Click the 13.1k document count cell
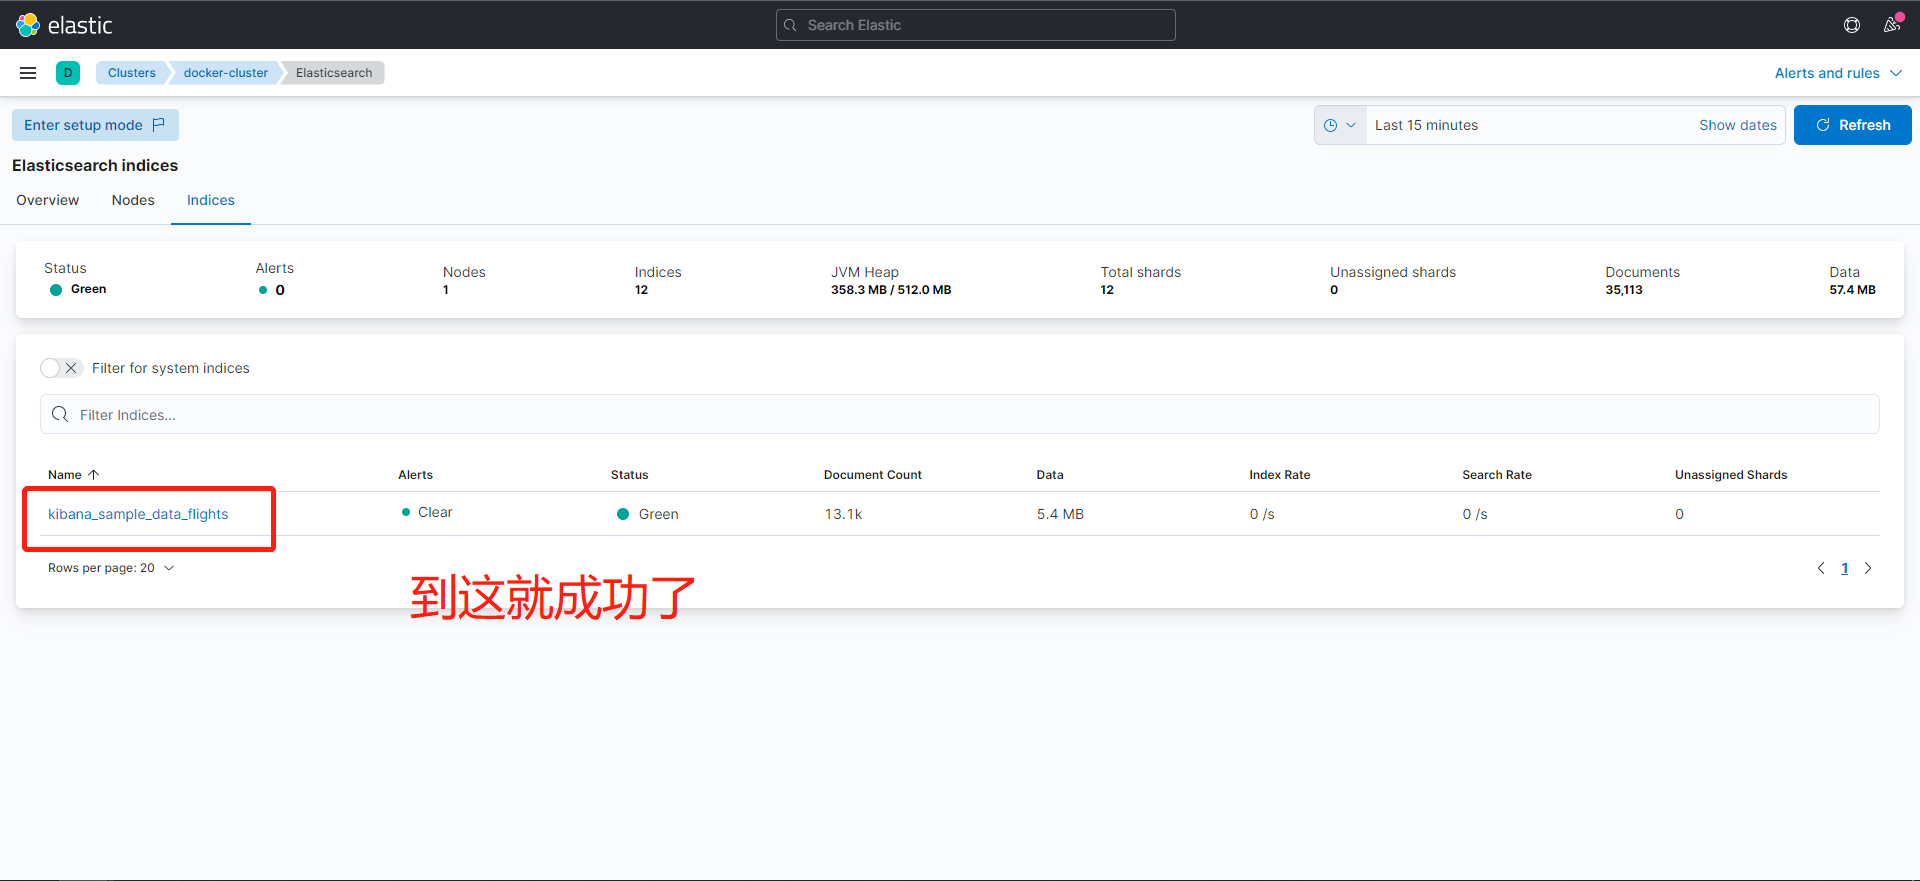 tap(843, 514)
